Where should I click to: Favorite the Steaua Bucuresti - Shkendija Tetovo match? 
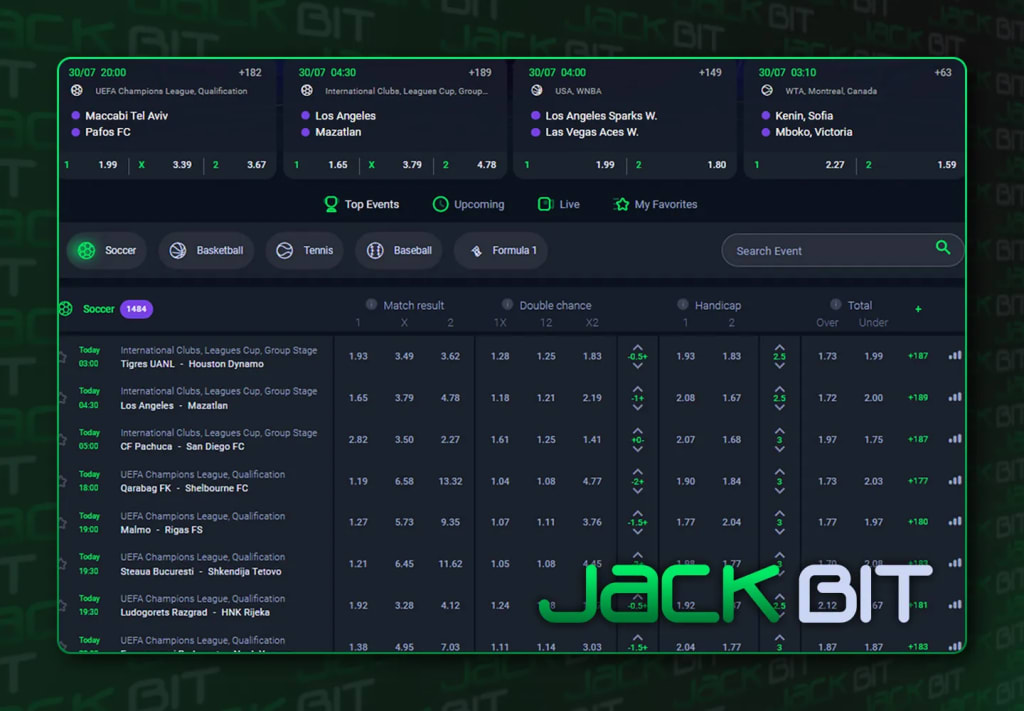[x=63, y=564]
